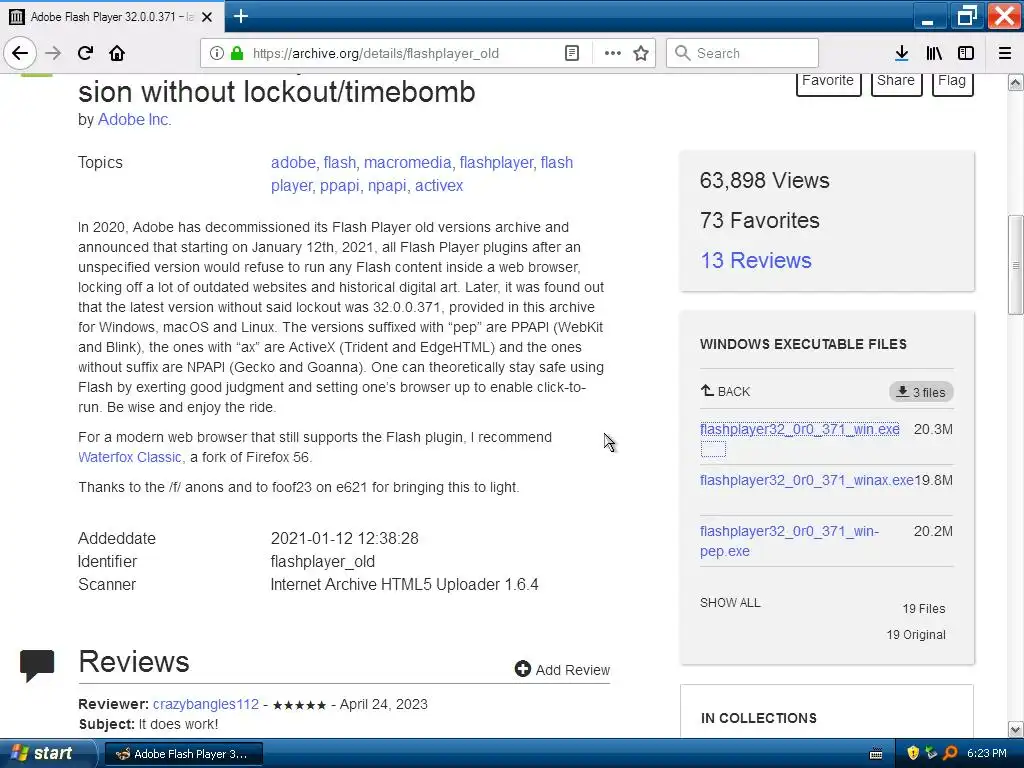Open the 13 Reviews link
1024x768 pixels.
click(x=756, y=260)
